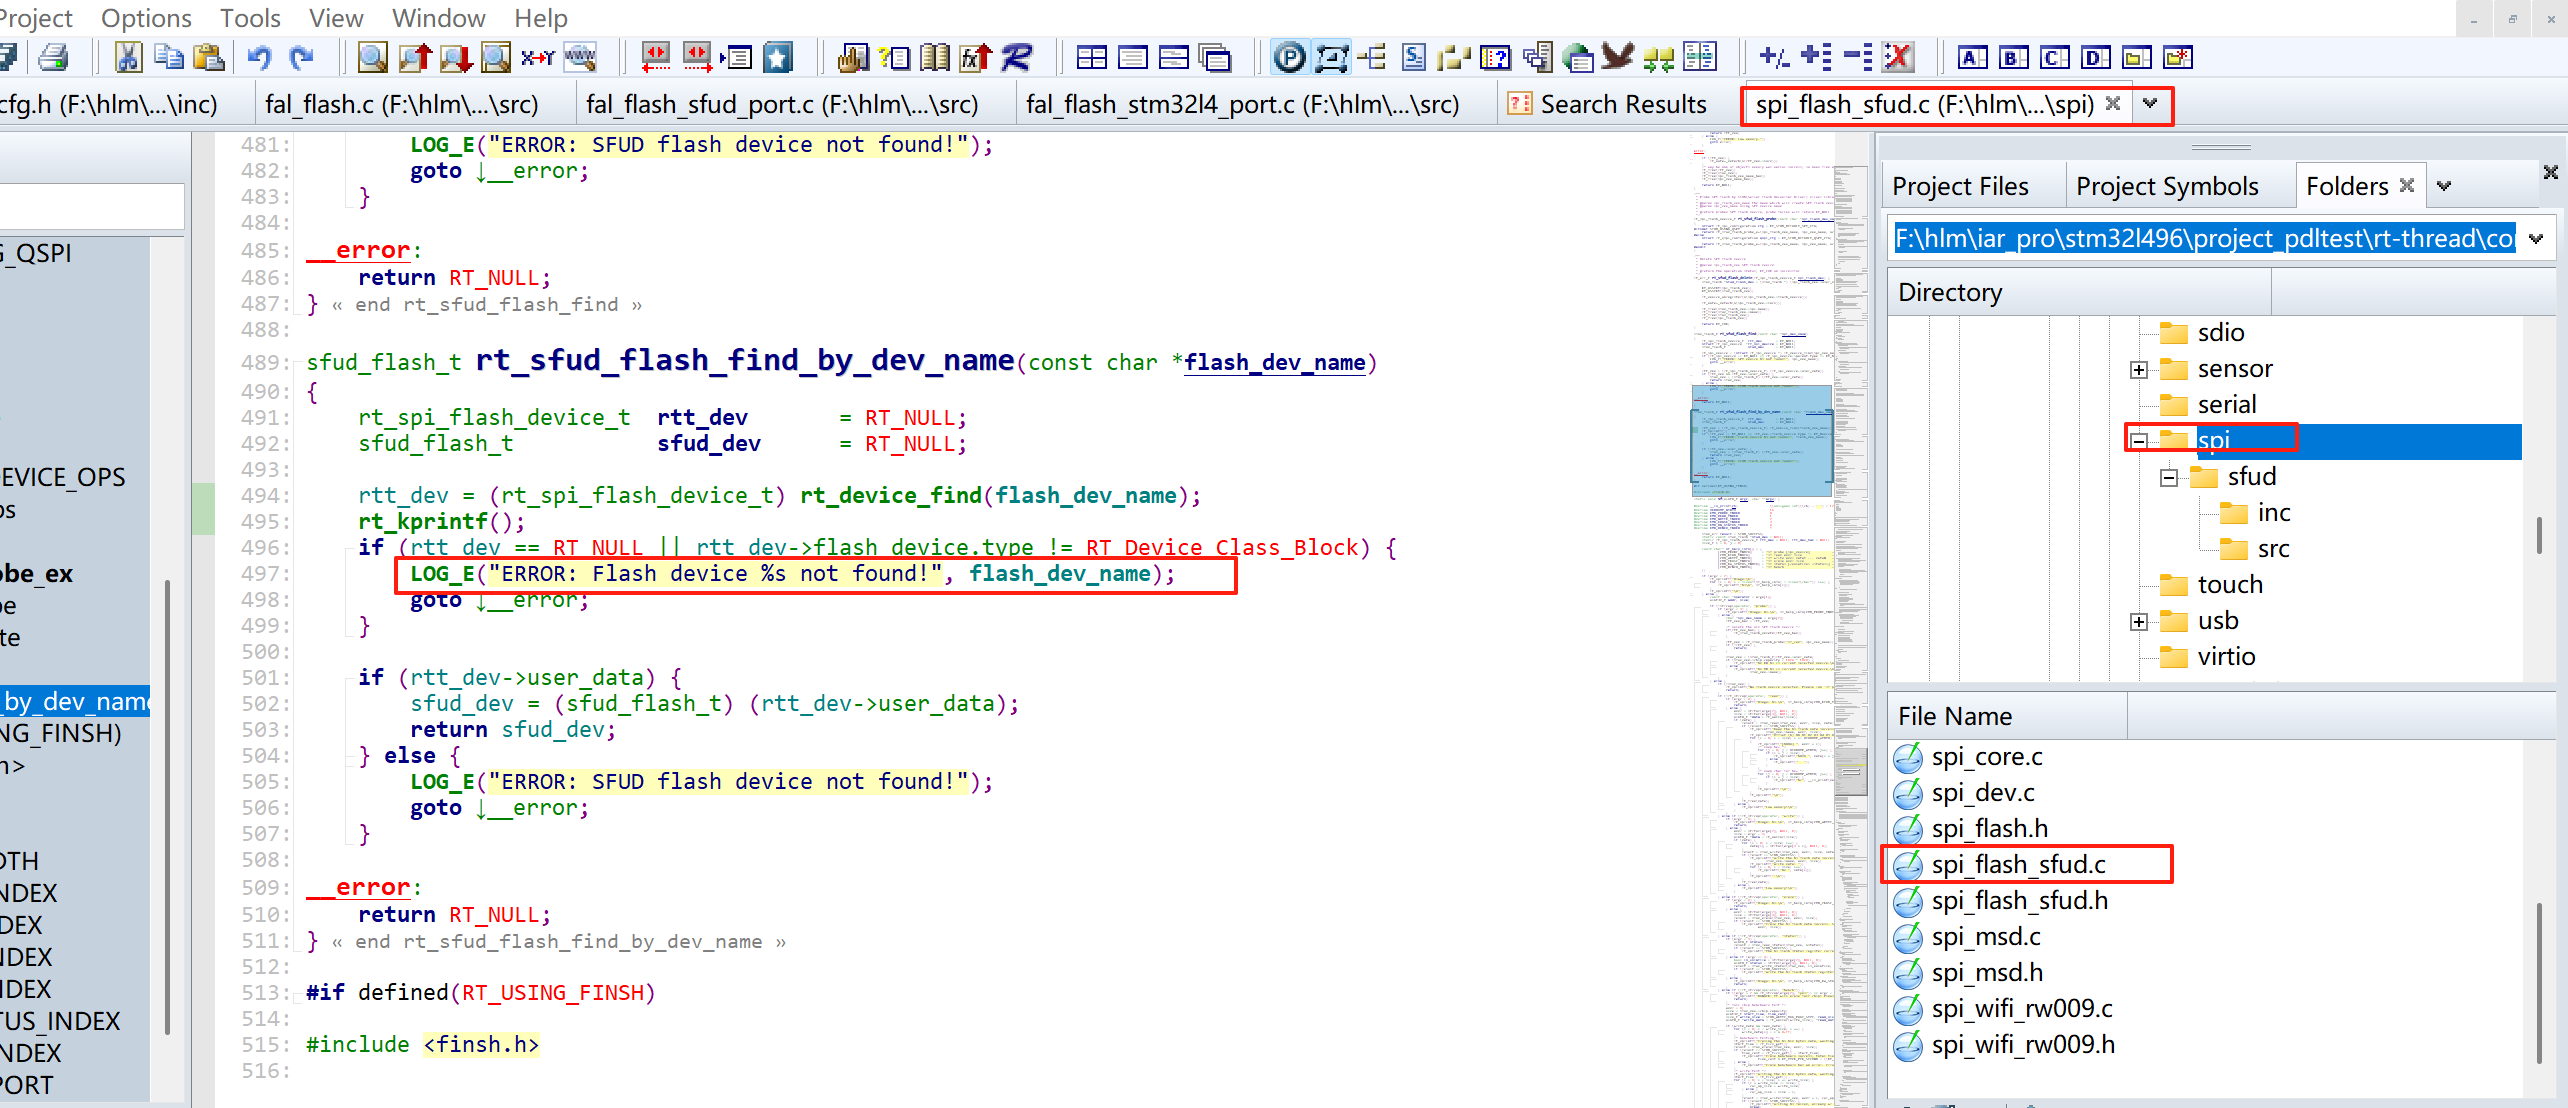
Task: Switch to the Project Symbols panel
Action: coord(2166,186)
